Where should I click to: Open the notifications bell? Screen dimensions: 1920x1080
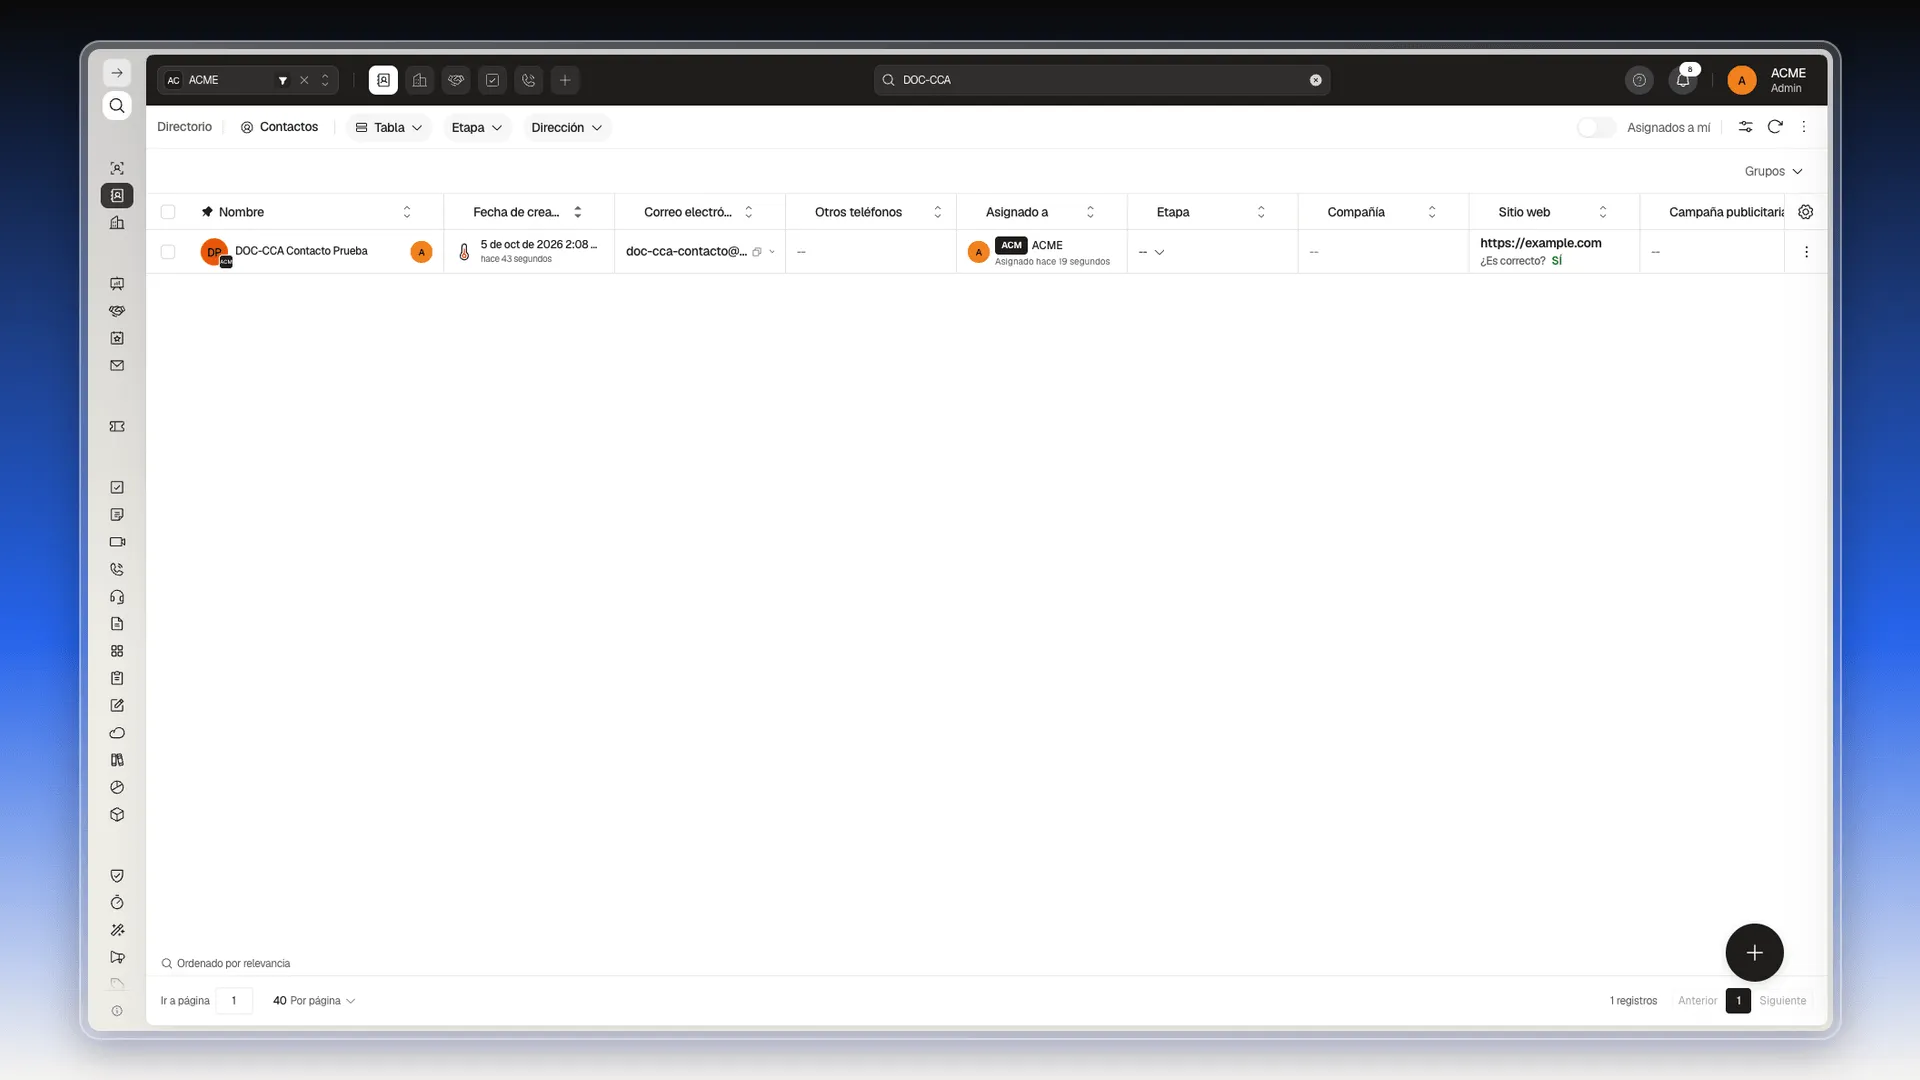coord(1683,80)
